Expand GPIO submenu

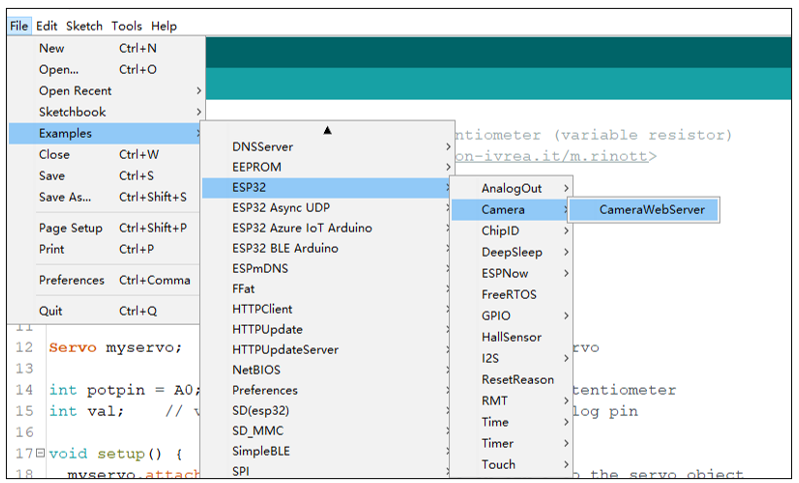[x=512, y=316]
